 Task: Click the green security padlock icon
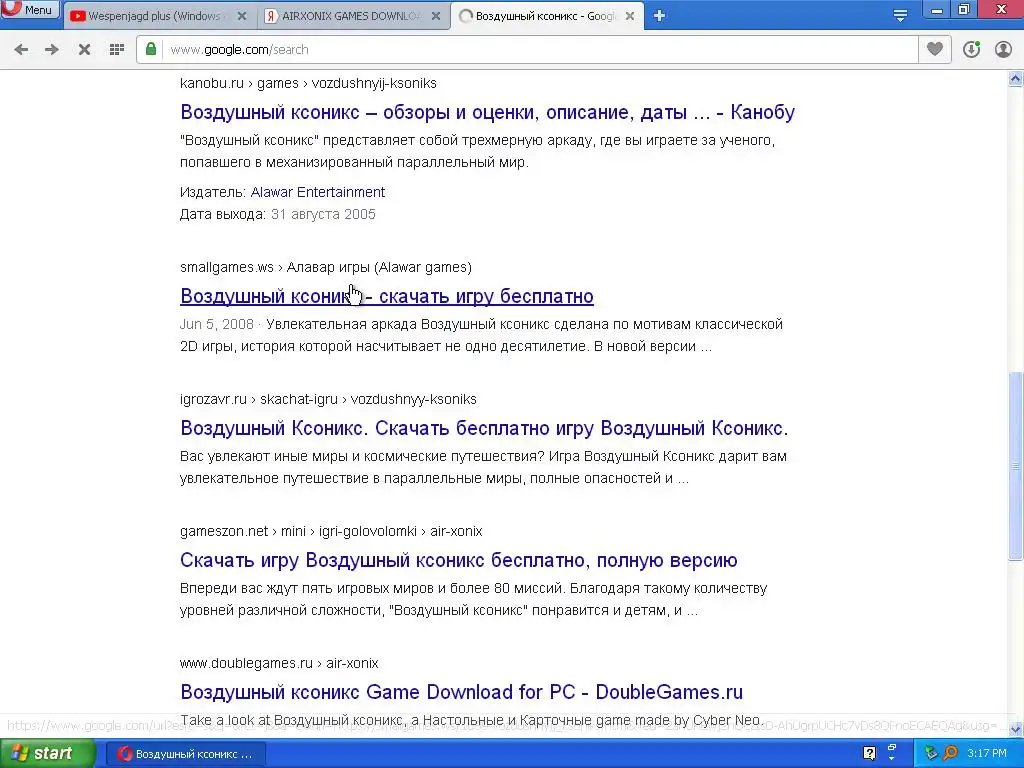[x=151, y=49]
